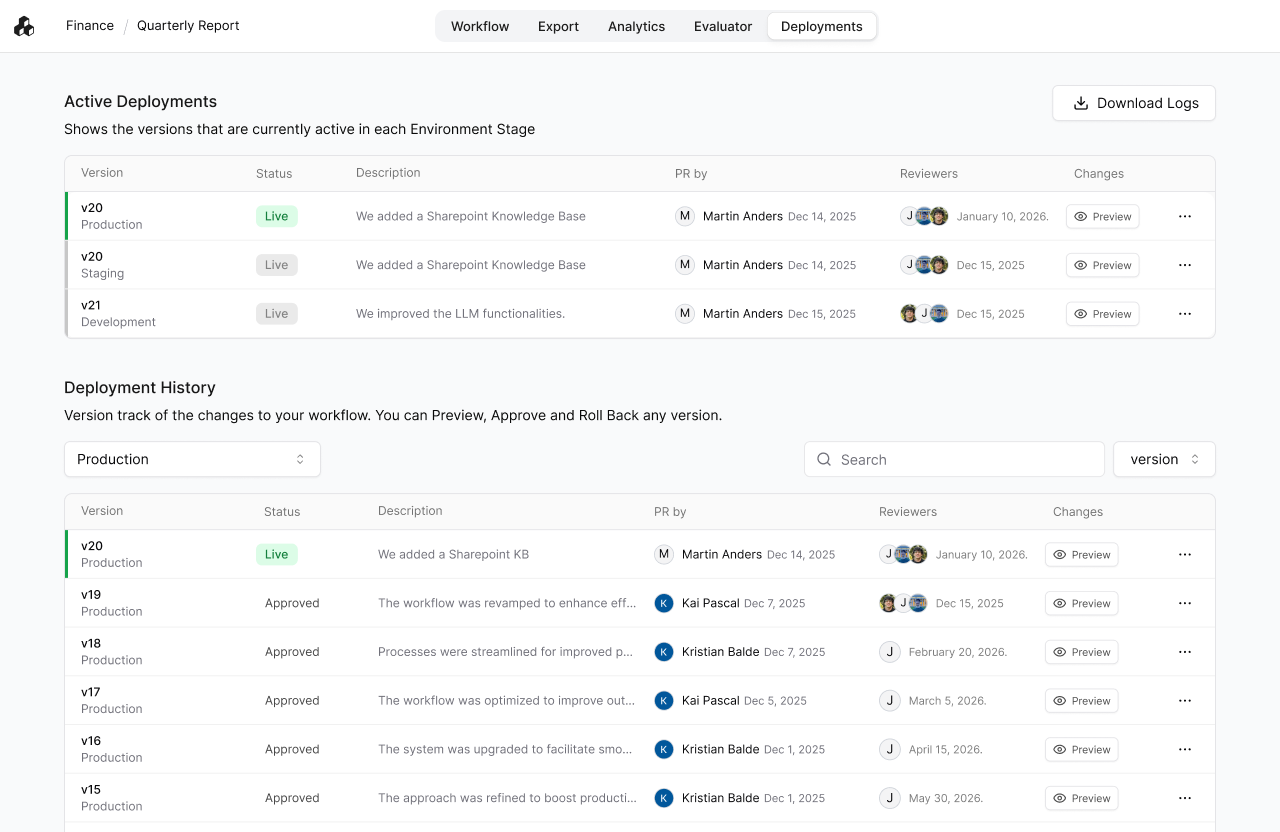Preview changes for v19
Viewport: 1280px width, 832px height.
(x=1081, y=603)
